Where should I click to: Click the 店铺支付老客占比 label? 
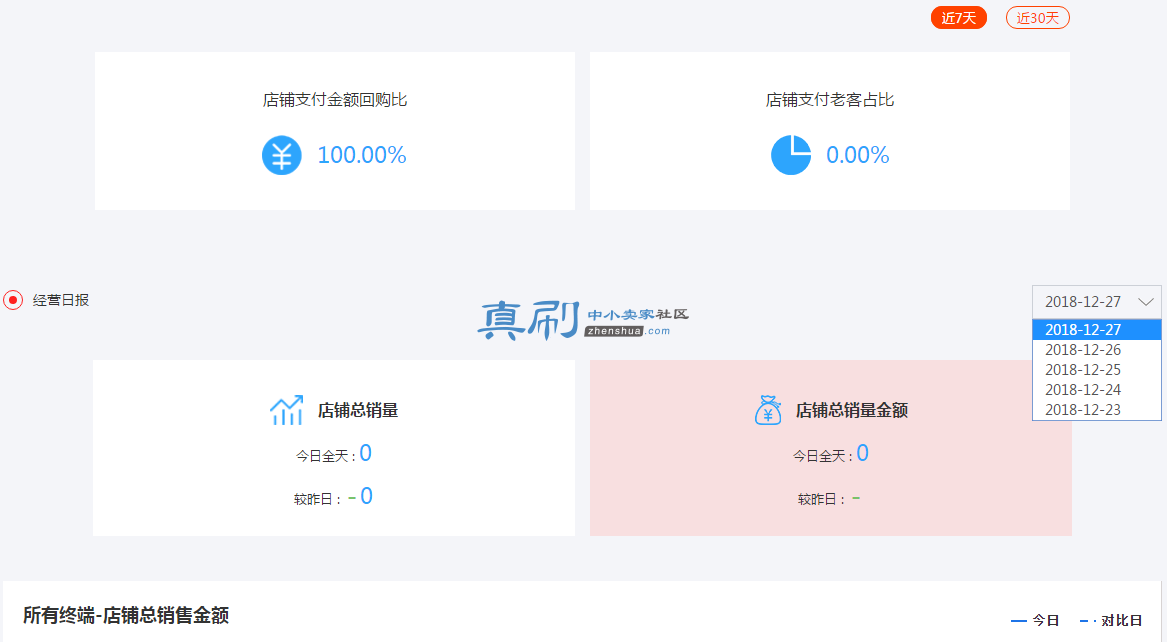[830, 100]
